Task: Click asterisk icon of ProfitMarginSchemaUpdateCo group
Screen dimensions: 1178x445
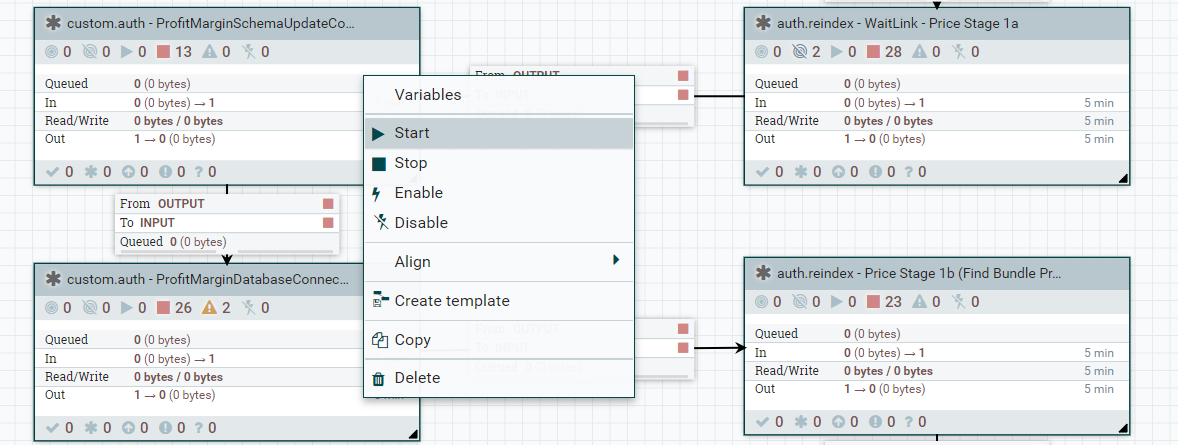Action: pyautogui.click(x=53, y=23)
